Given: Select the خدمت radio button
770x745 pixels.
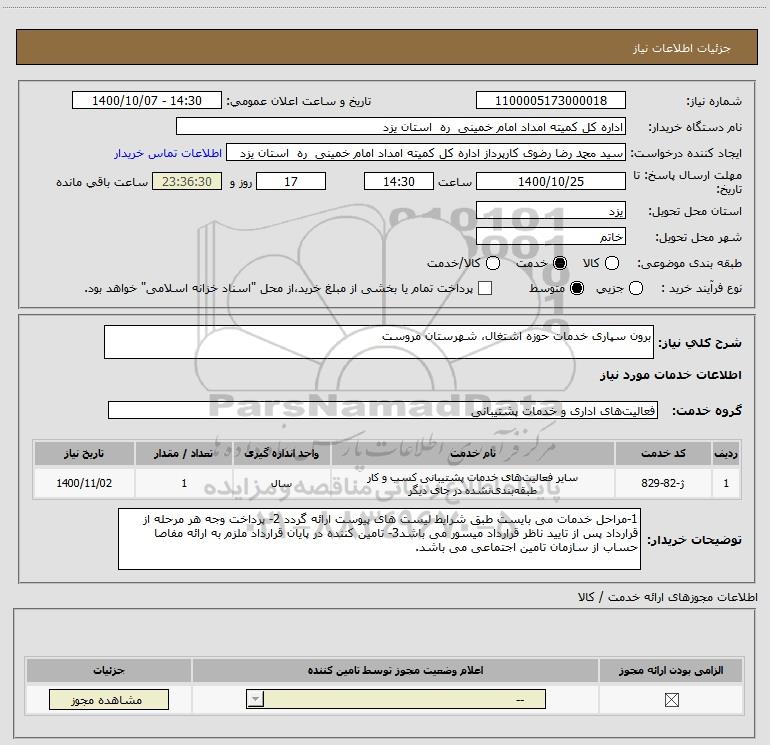Looking at the screenshot, I should [560, 263].
